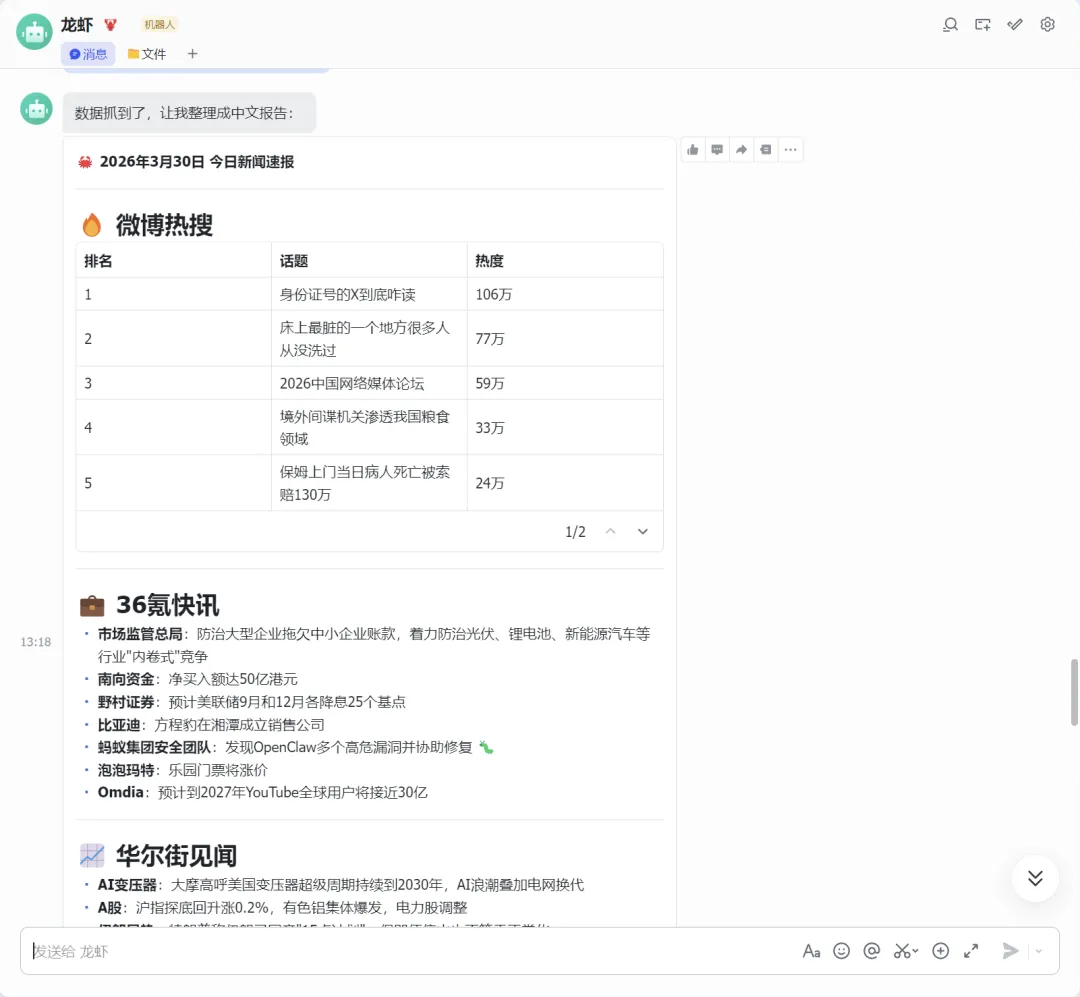Click the double-checkmark icon in header
Image resolution: width=1080 pixels, height=997 pixels.
[x=1015, y=25]
